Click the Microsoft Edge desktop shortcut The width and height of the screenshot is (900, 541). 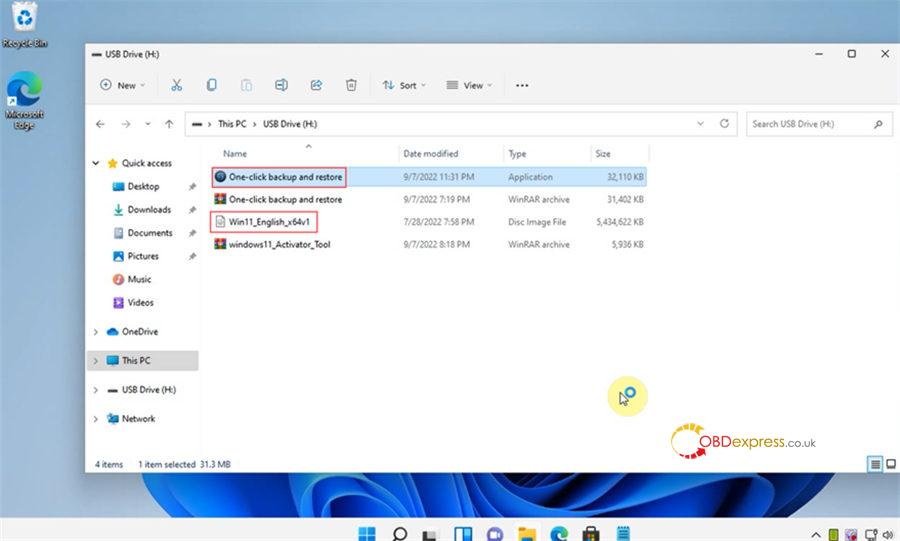25,101
